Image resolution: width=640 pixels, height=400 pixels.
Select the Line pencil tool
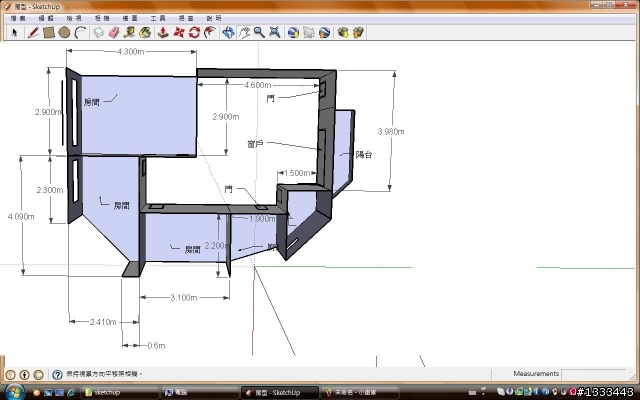(33, 32)
